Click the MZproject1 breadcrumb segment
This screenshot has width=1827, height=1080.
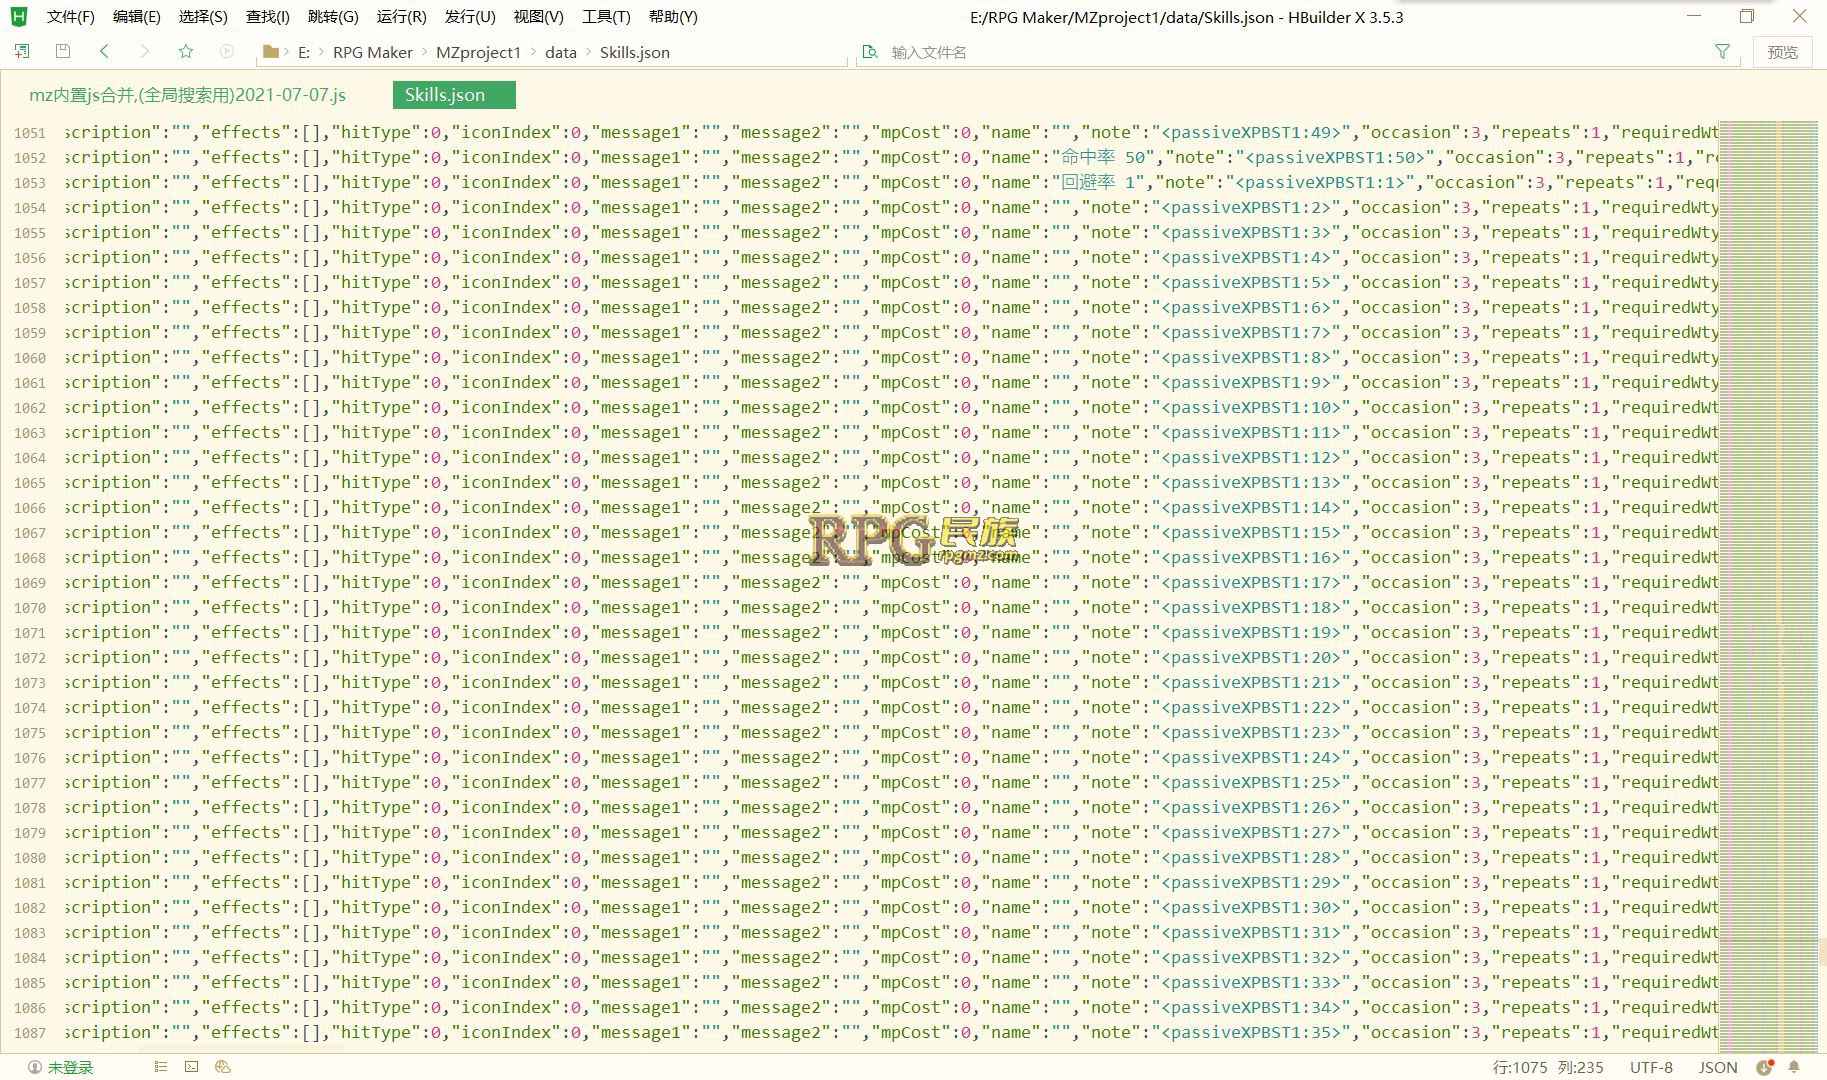[x=478, y=52]
